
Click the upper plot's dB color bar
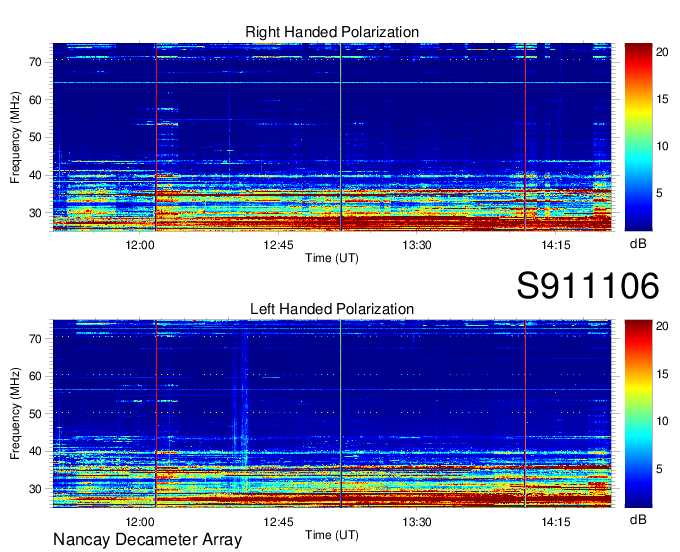pyautogui.click(x=638, y=137)
